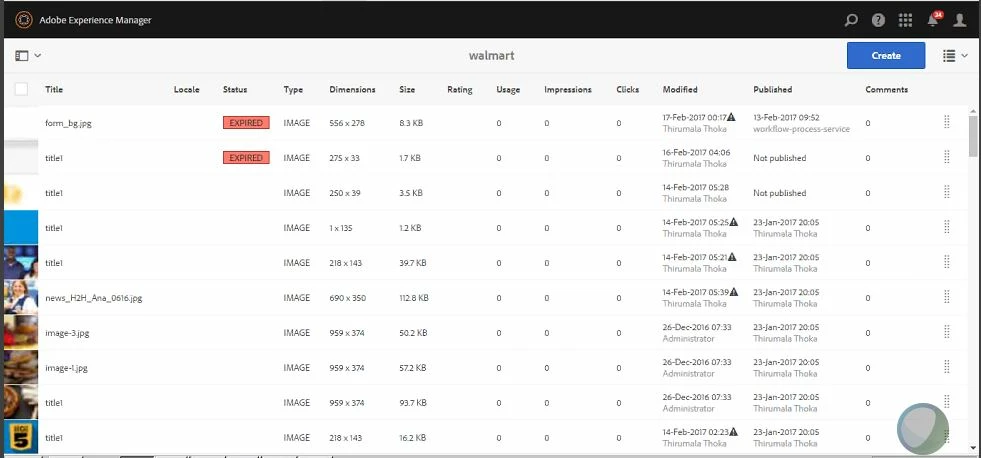This screenshot has height=458, width=981.
Task: Select the number 5 thumbnail in the last row
Action: (x=21, y=437)
